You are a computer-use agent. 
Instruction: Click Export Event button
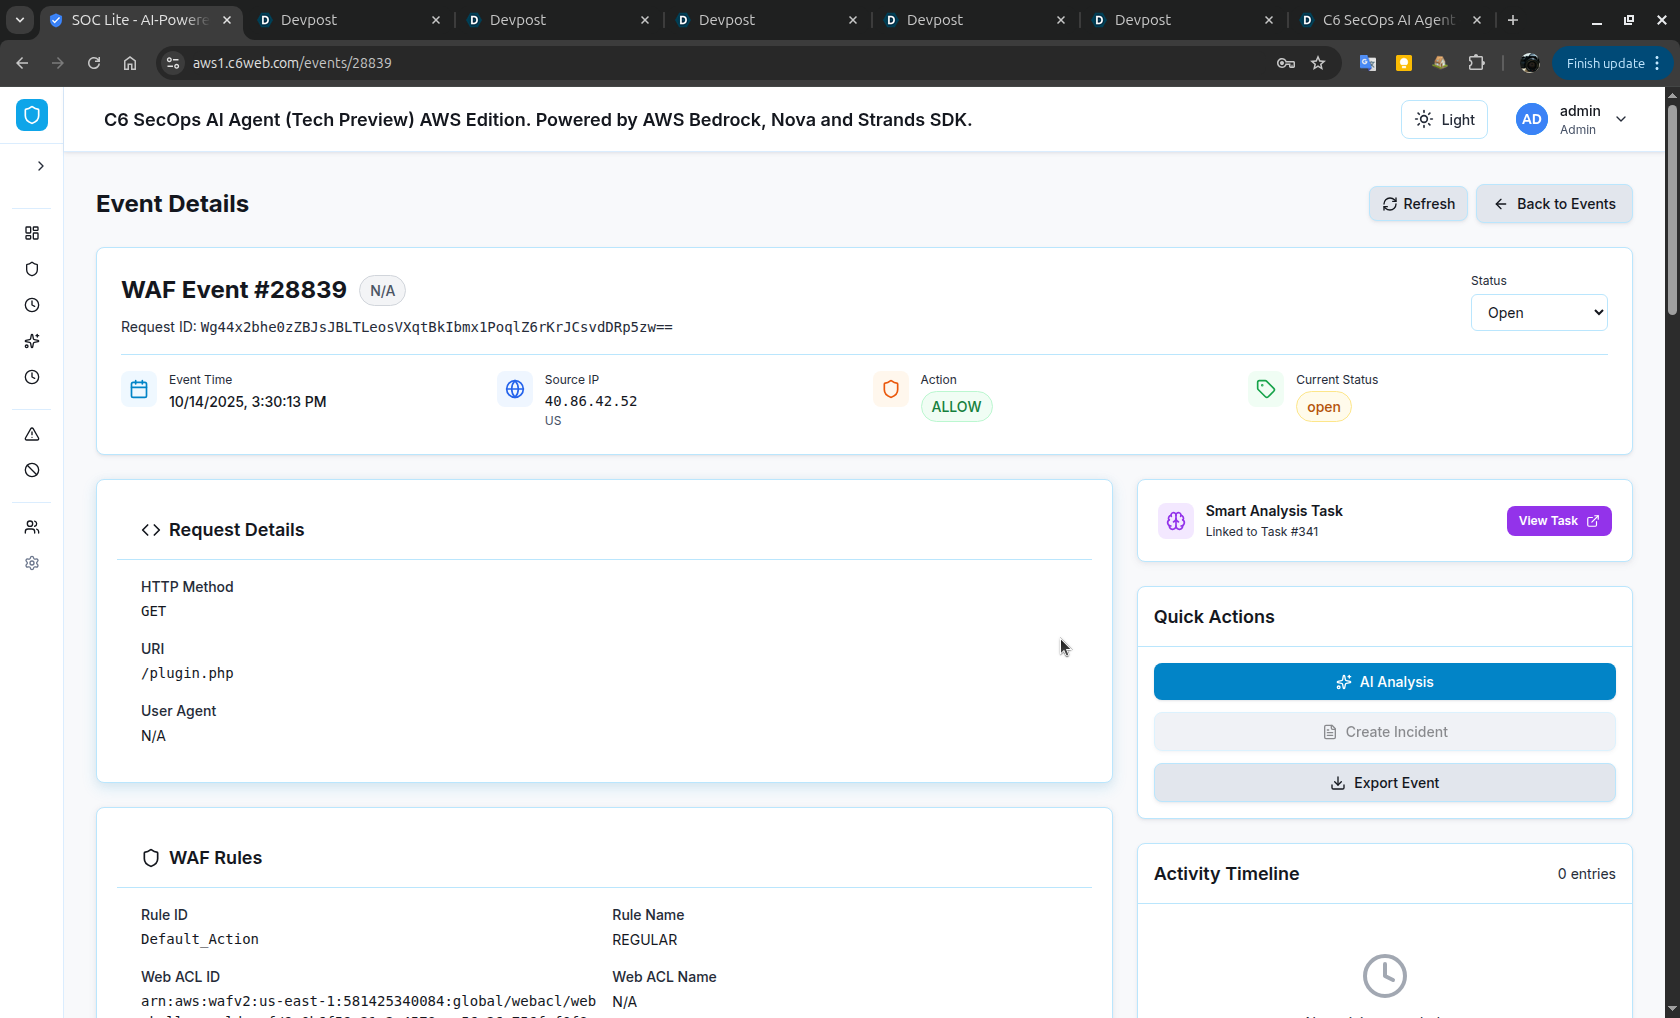[x=1384, y=783]
